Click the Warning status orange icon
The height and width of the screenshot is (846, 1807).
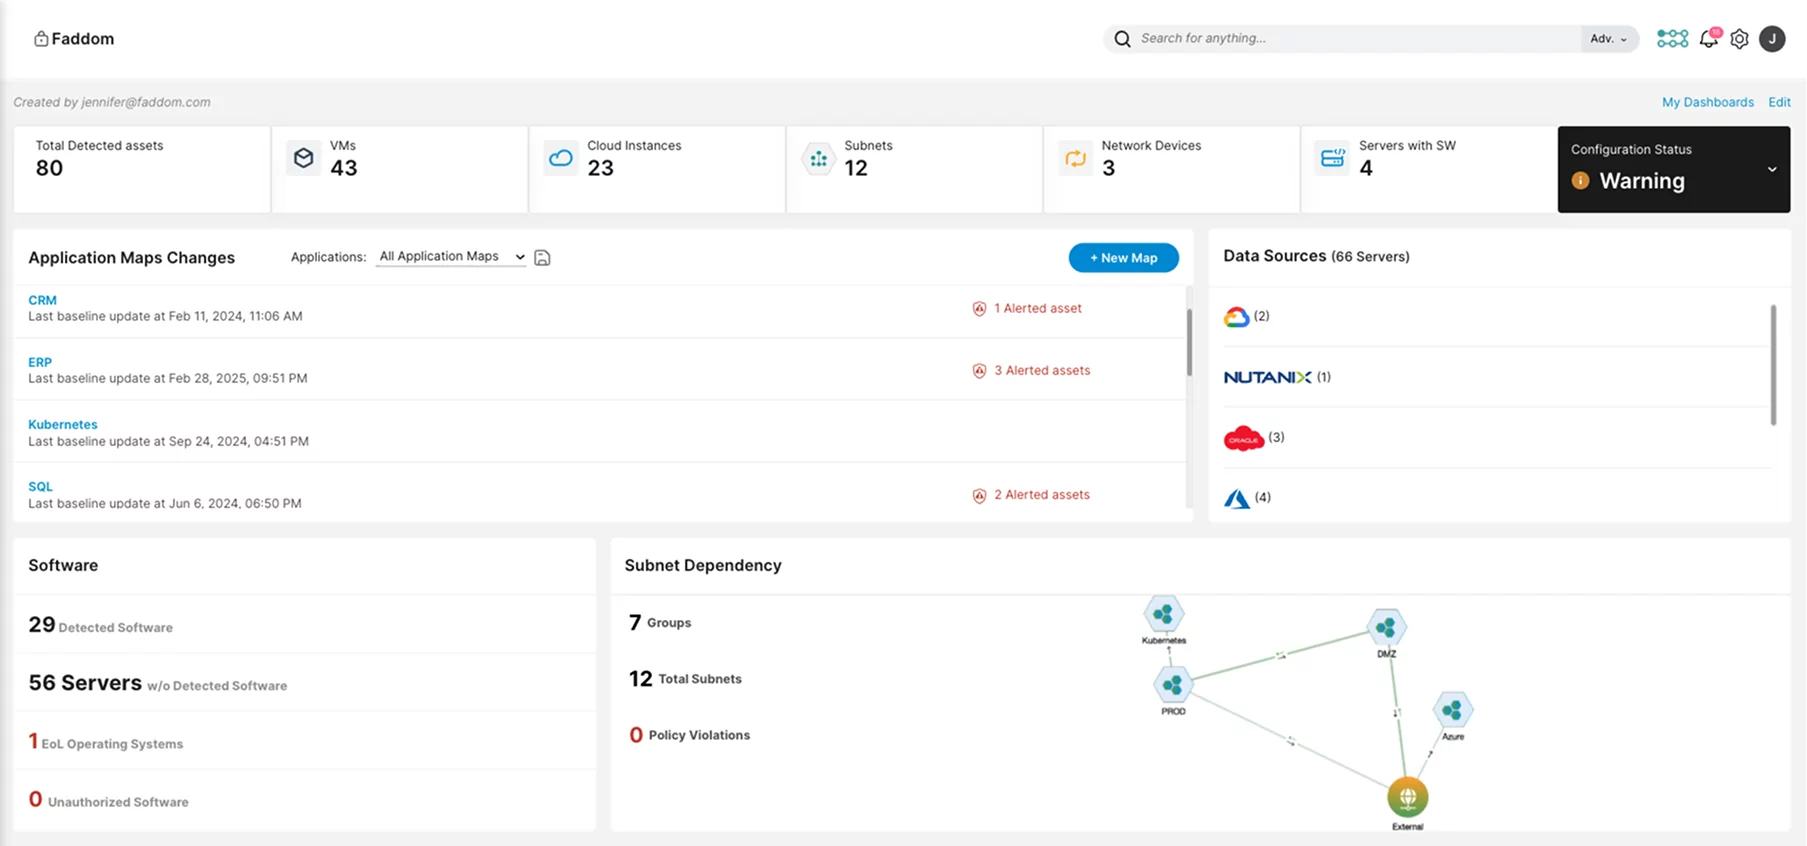click(x=1580, y=181)
